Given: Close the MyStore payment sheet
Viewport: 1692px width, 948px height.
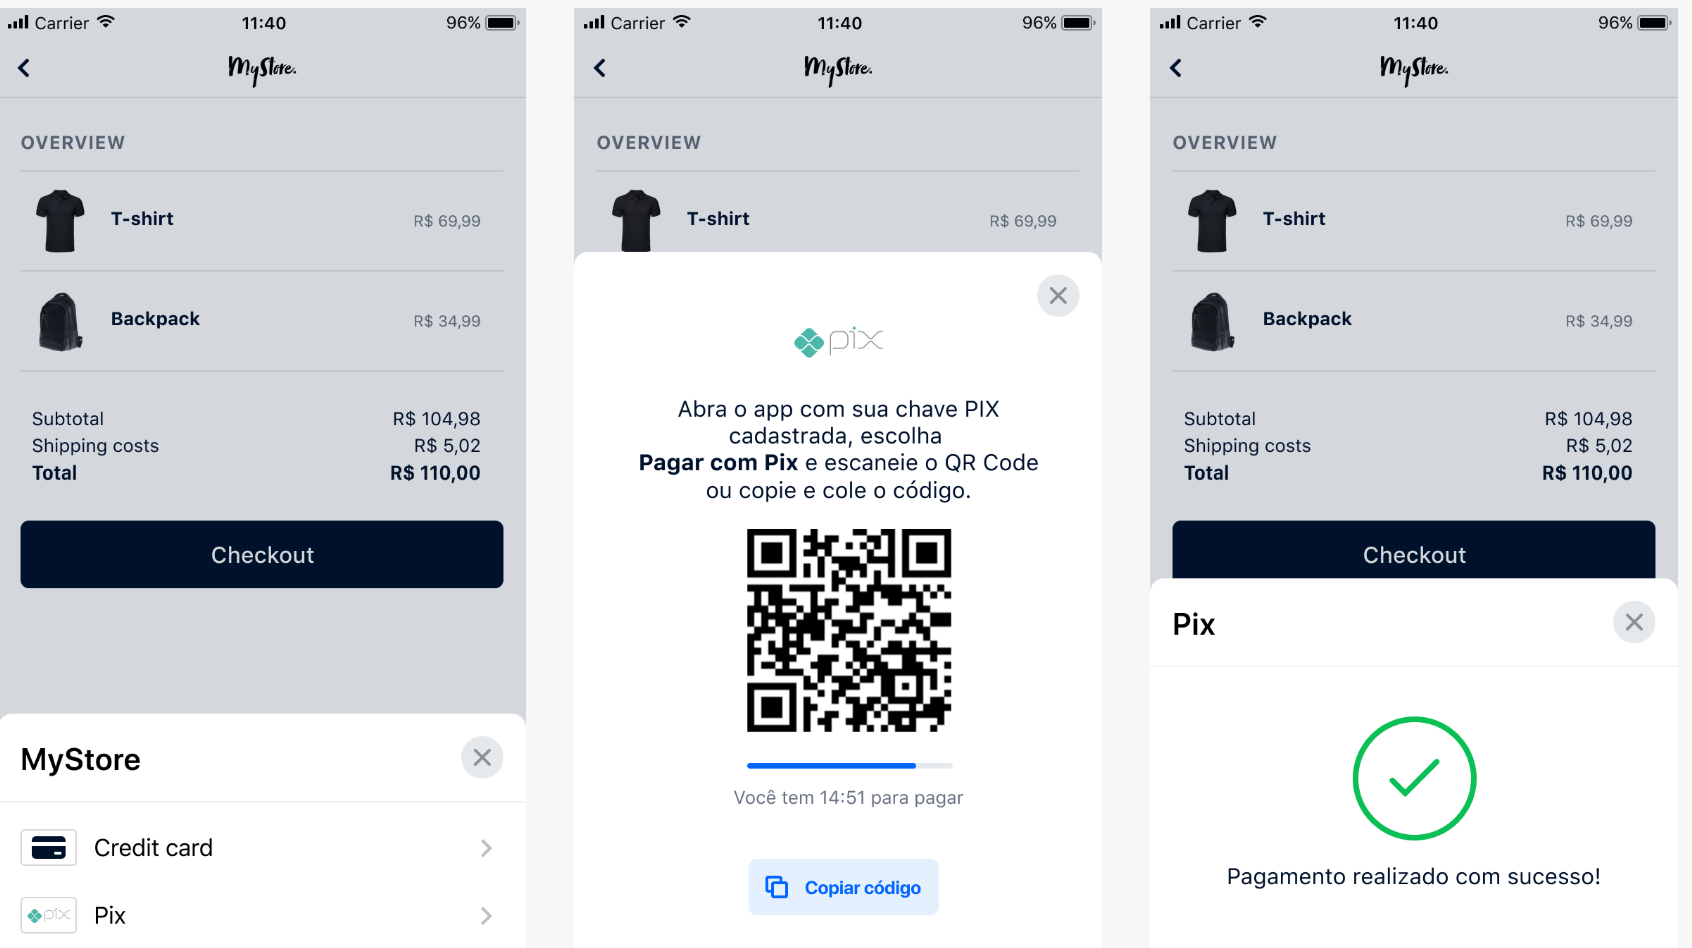Looking at the screenshot, I should pos(482,758).
